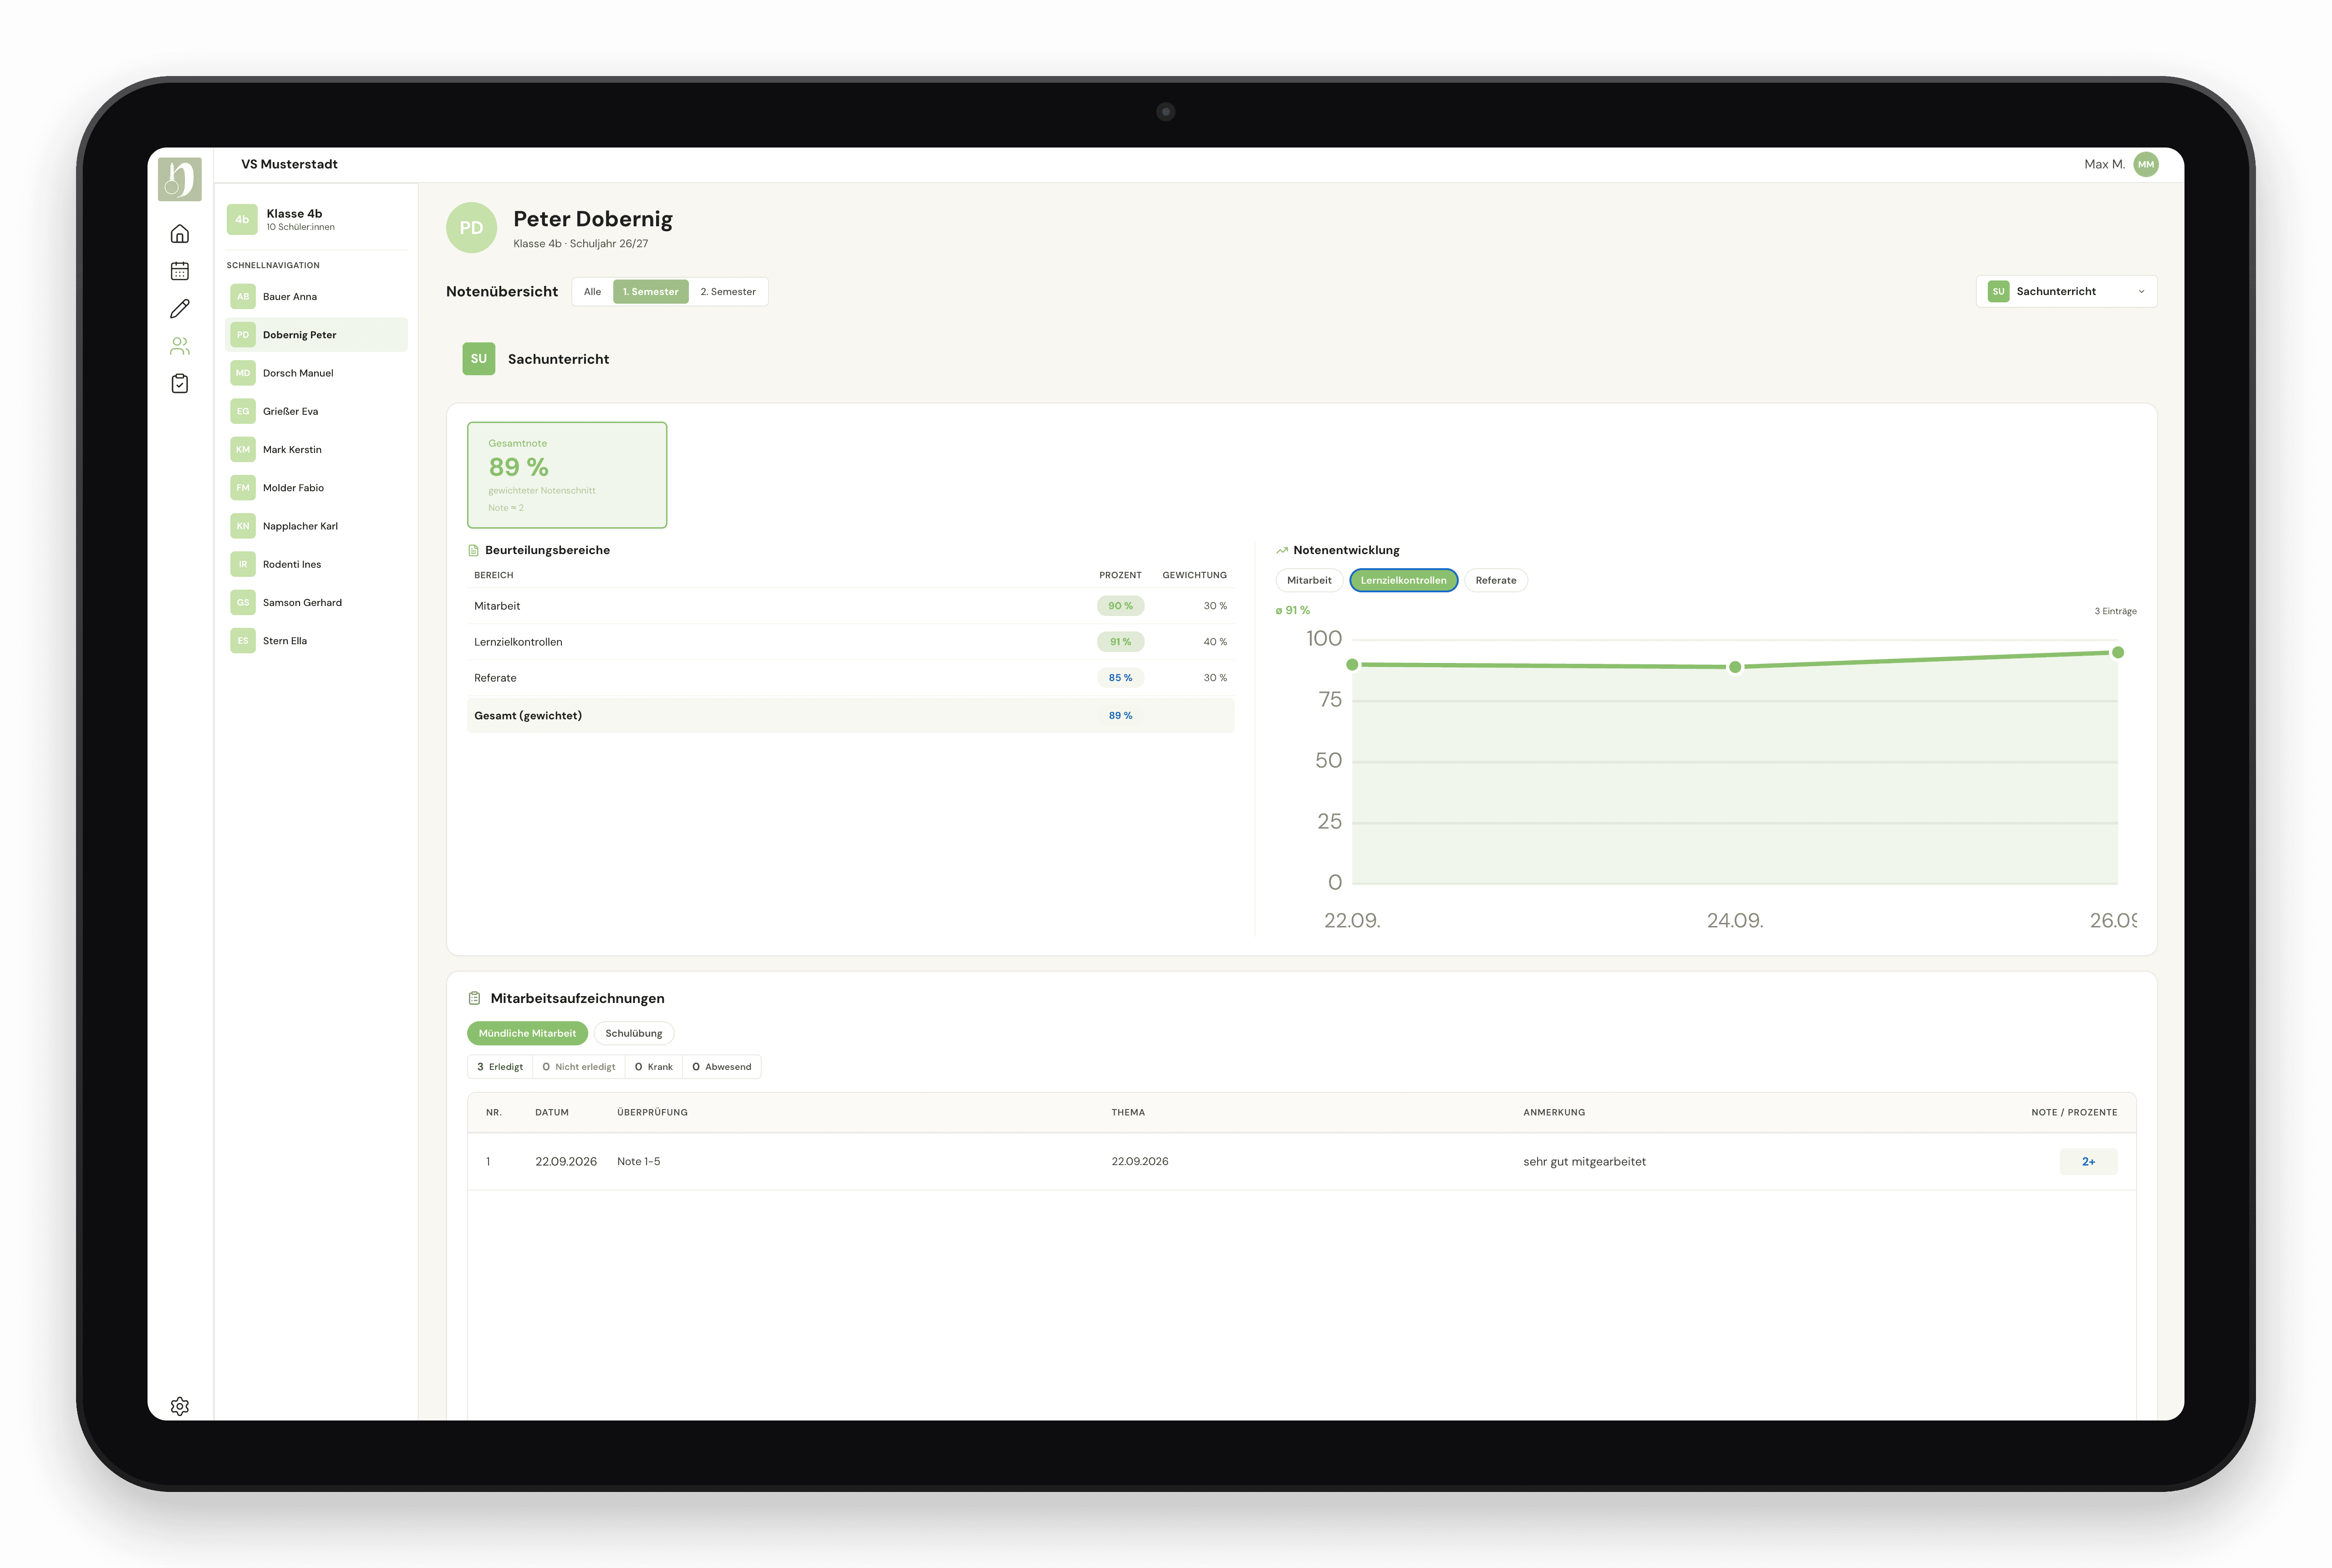Screen dimensions: 2332x1568
Task: Filter by the Abwesend status
Action: (x=722, y=1067)
